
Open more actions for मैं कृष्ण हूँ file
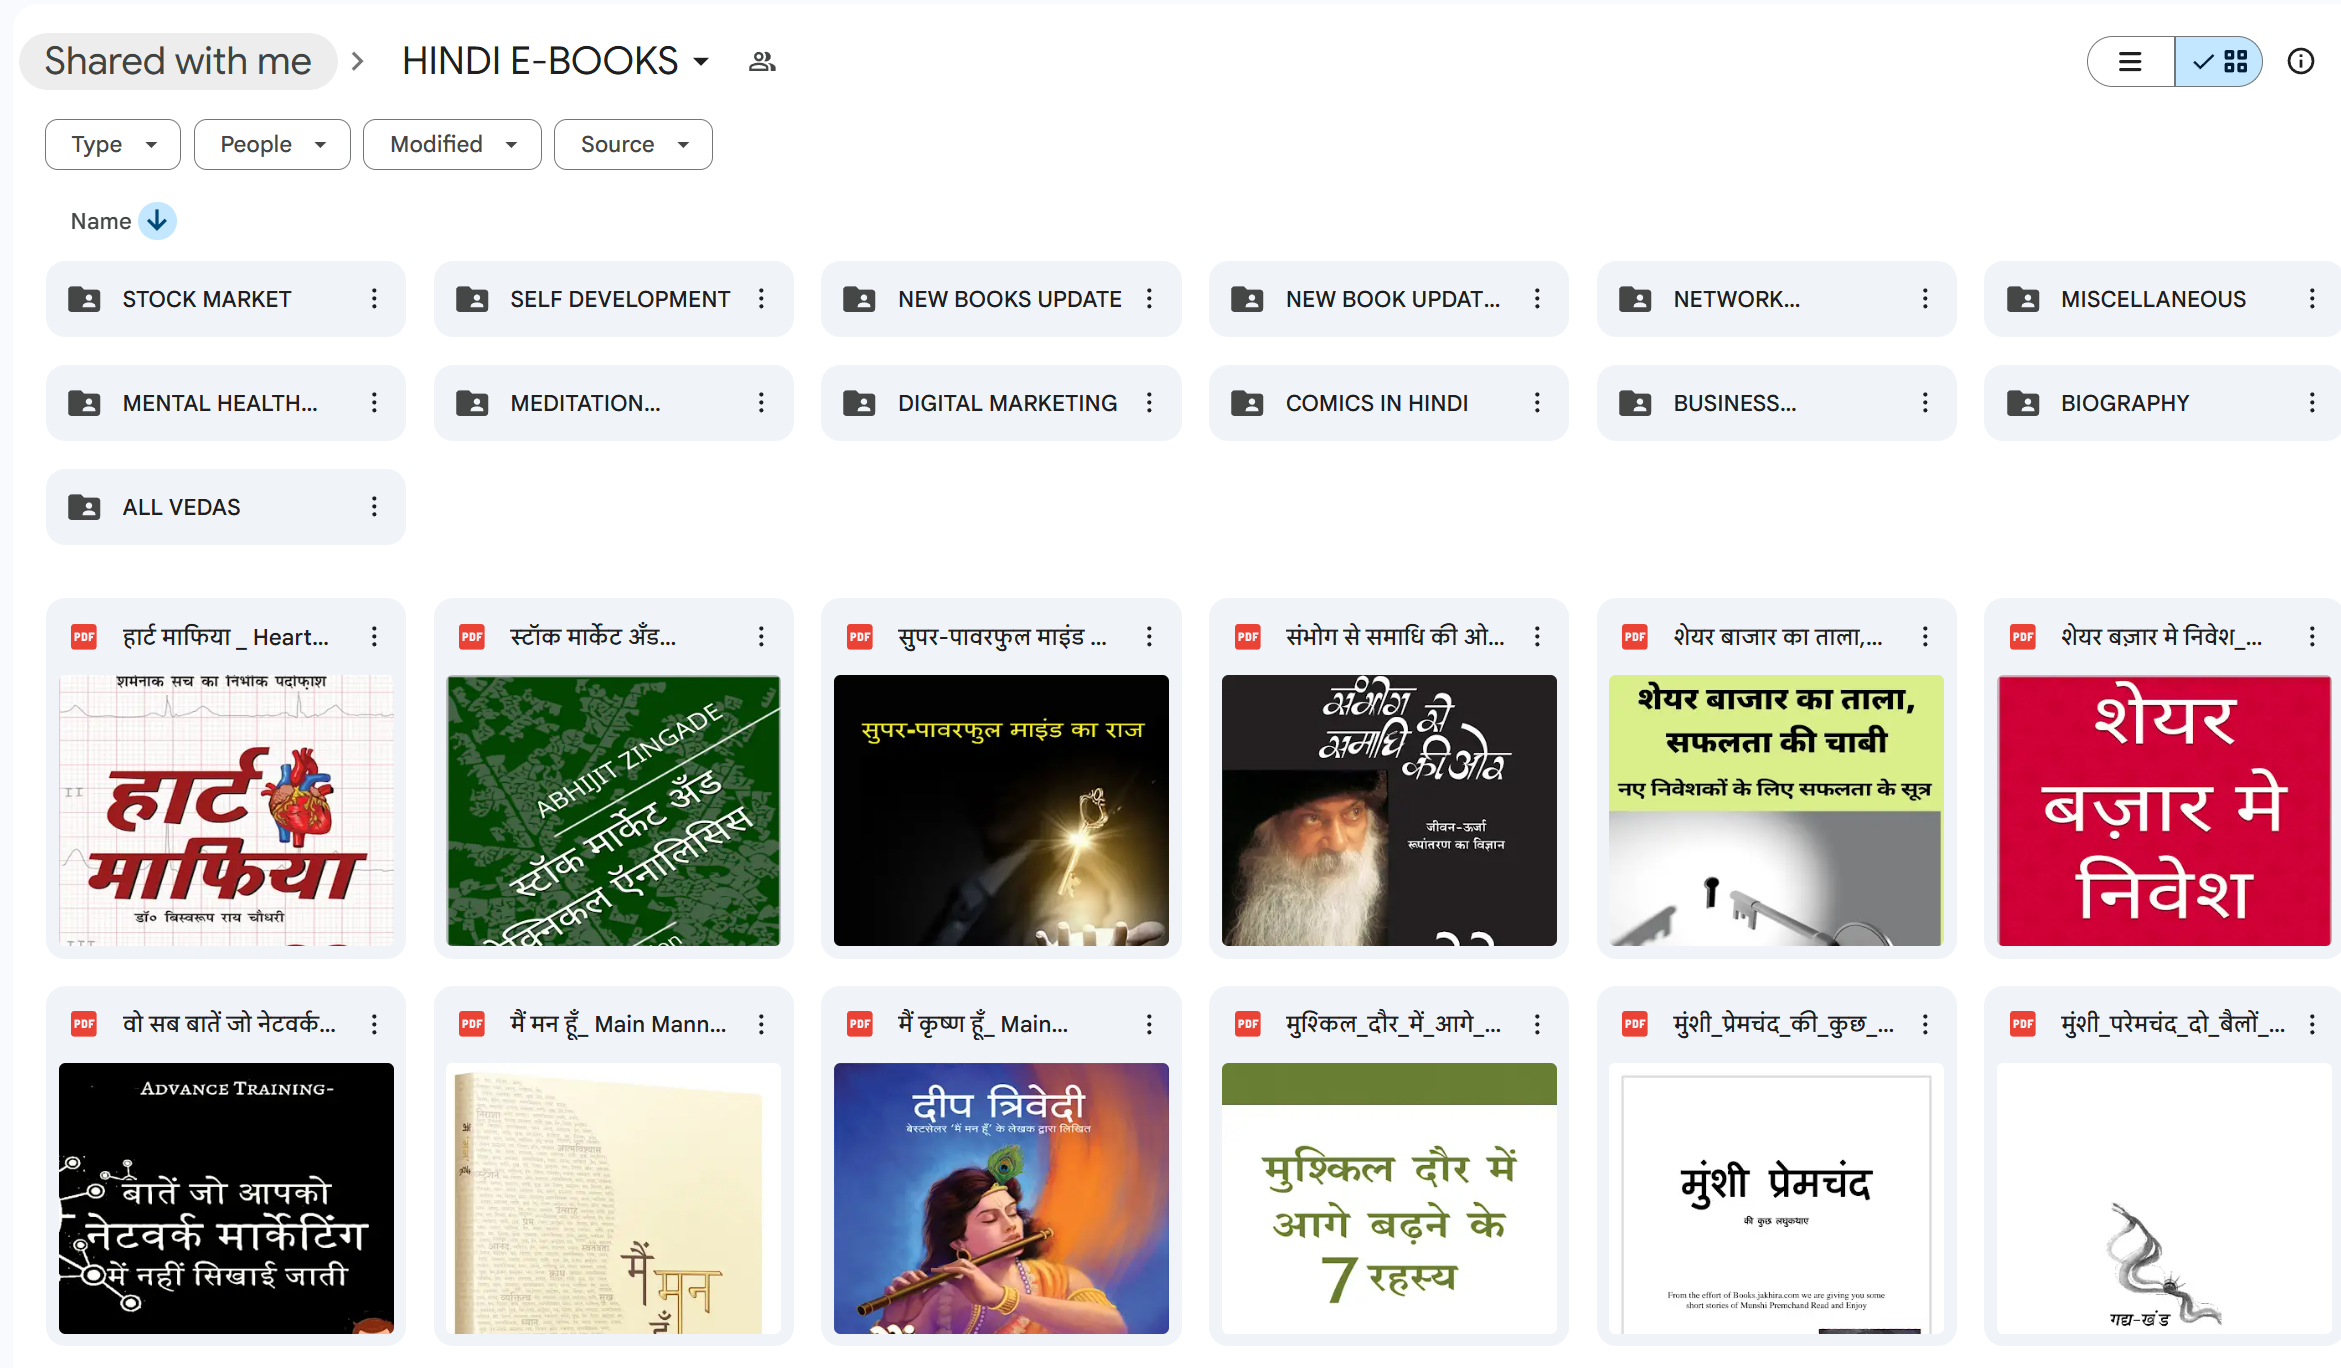click(x=1149, y=1024)
